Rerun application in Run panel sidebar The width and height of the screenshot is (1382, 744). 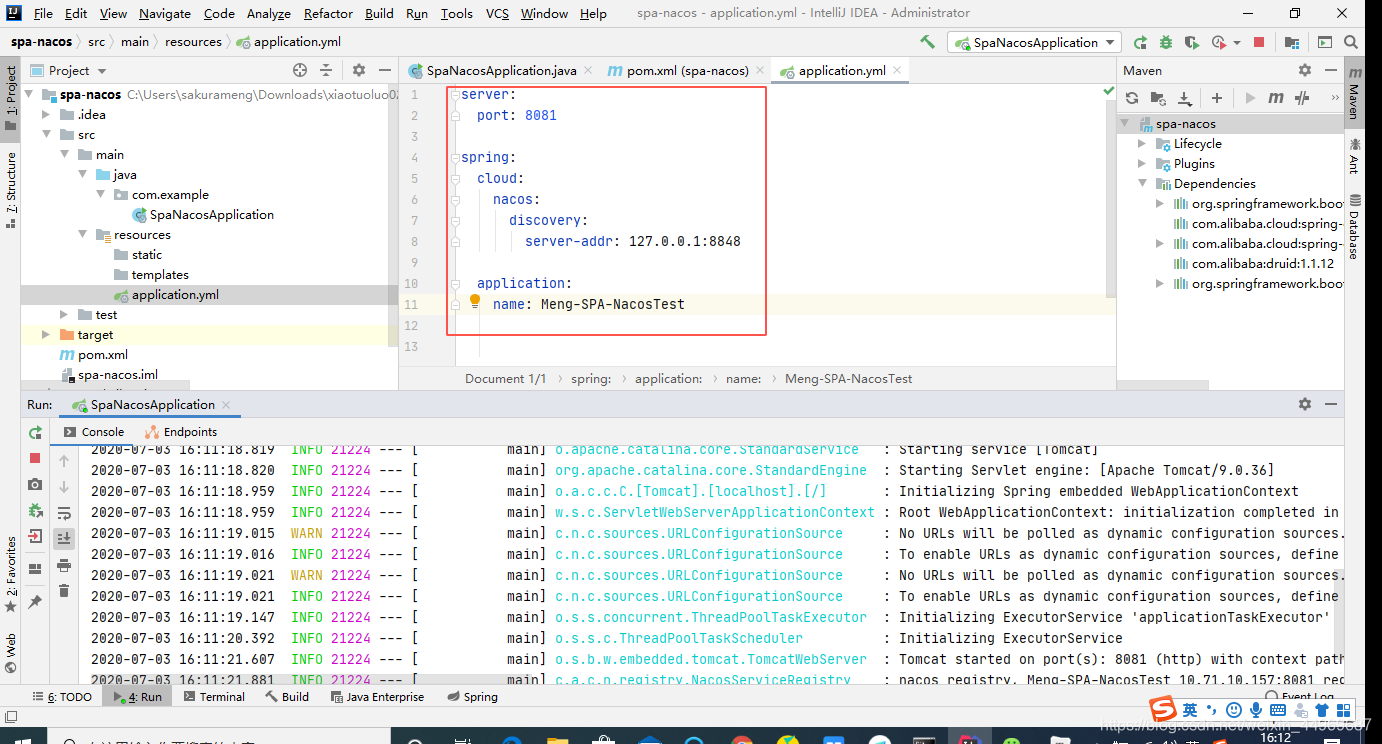(x=35, y=433)
